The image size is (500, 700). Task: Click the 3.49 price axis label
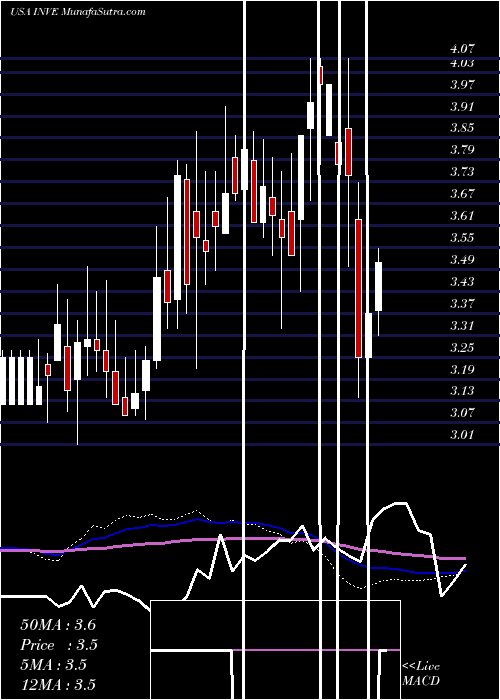point(462,259)
